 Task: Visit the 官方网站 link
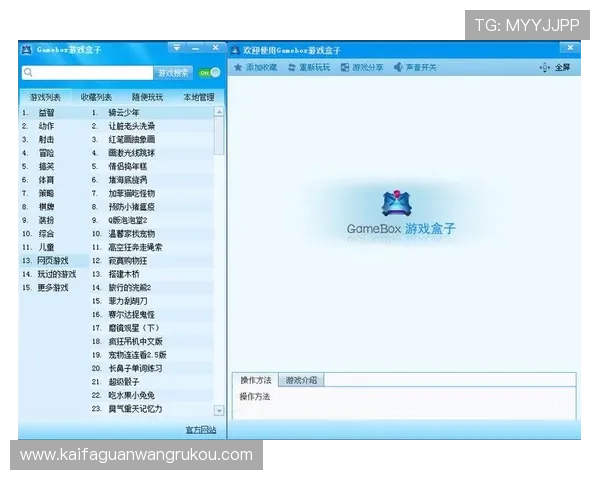(201, 430)
